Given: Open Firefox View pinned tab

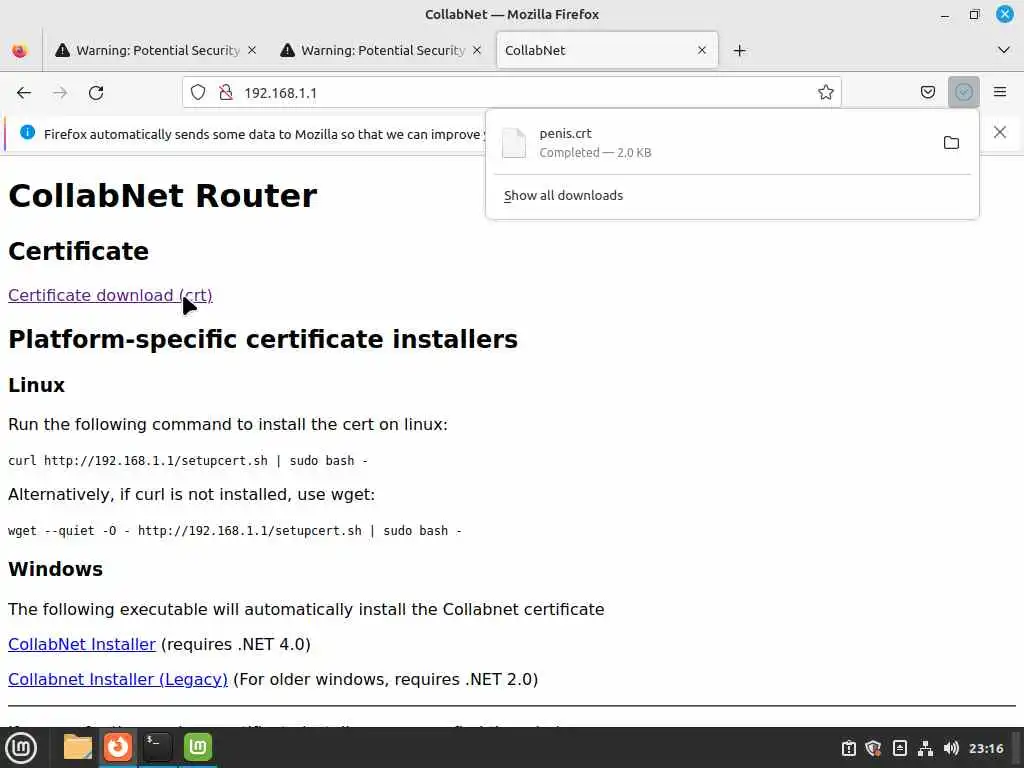Looking at the screenshot, I should tap(20, 50).
